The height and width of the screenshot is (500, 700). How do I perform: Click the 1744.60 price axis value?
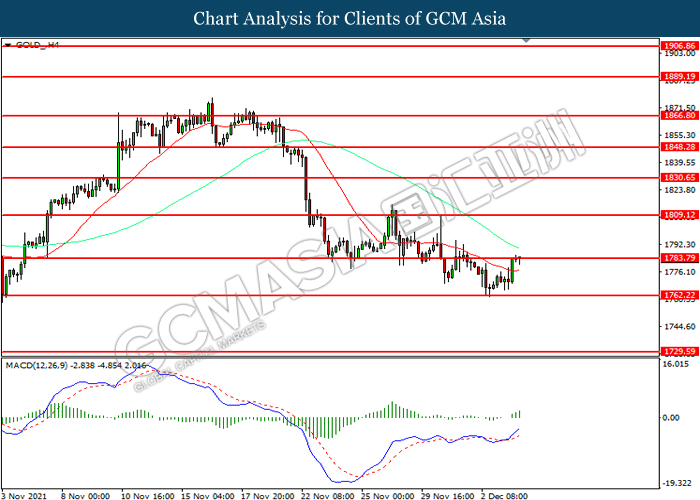pos(679,327)
